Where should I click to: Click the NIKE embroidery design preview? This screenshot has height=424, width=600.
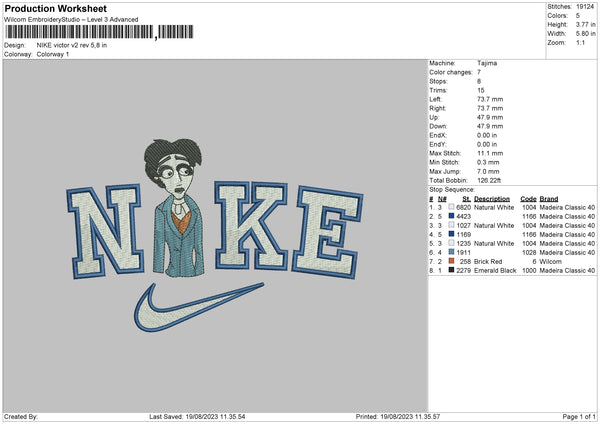pyautogui.click(x=215, y=234)
